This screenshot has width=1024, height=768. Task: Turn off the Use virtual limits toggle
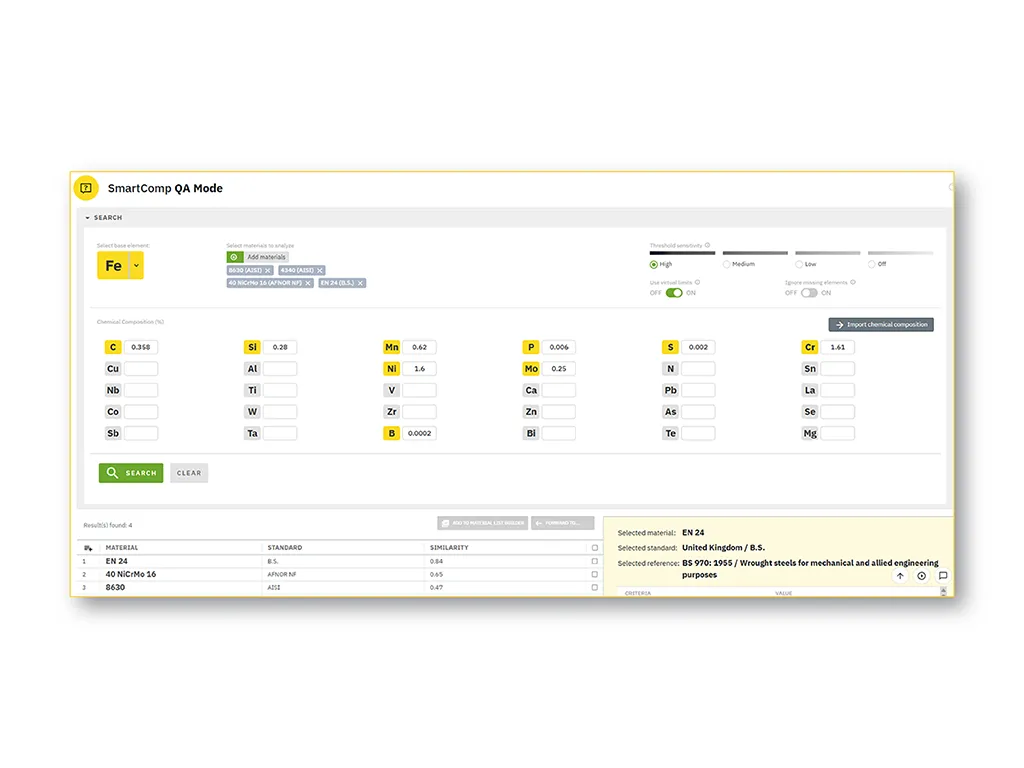point(673,293)
